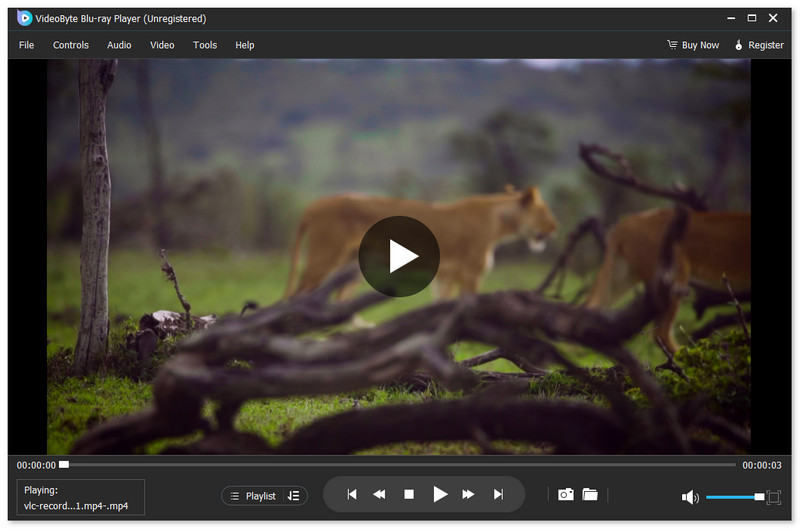The width and height of the screenshot is (800, 529).
Task: Open the playlist sort order dropdown
Action: 293,496
